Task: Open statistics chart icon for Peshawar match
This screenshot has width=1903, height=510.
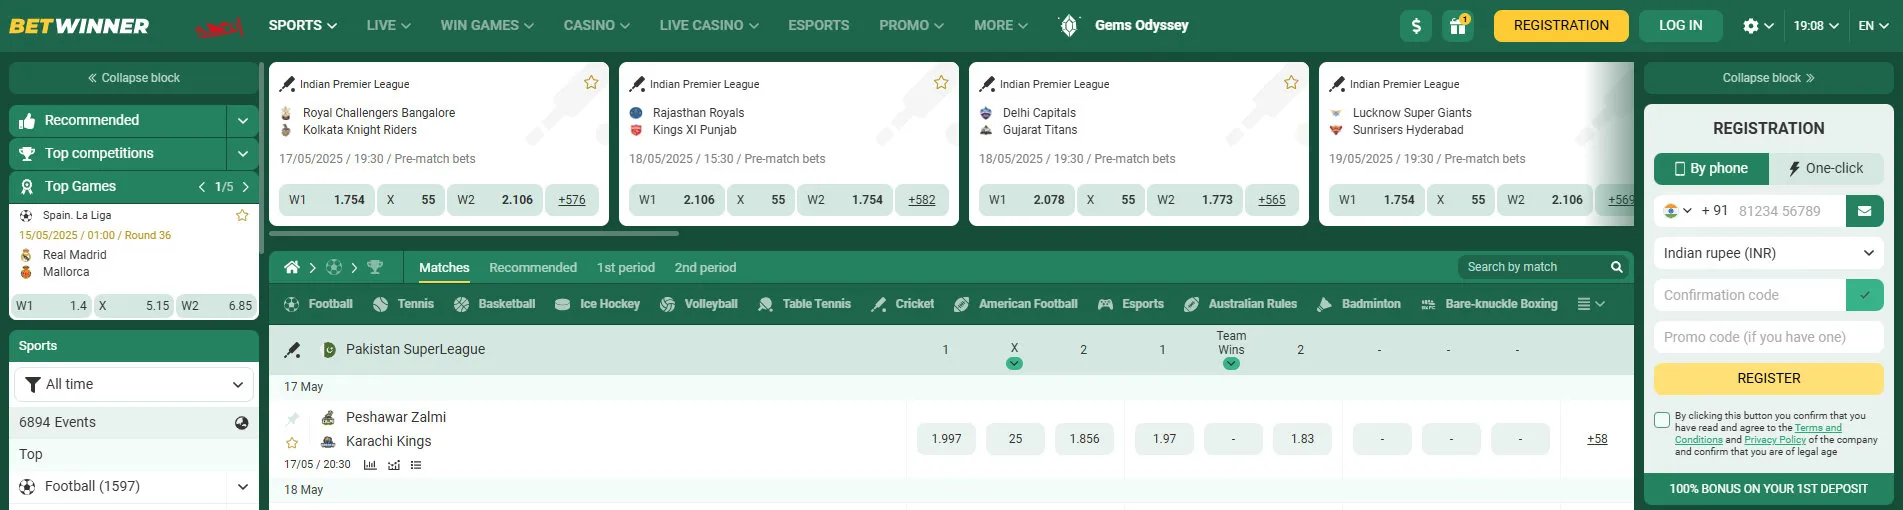Action: coord(370,465)
